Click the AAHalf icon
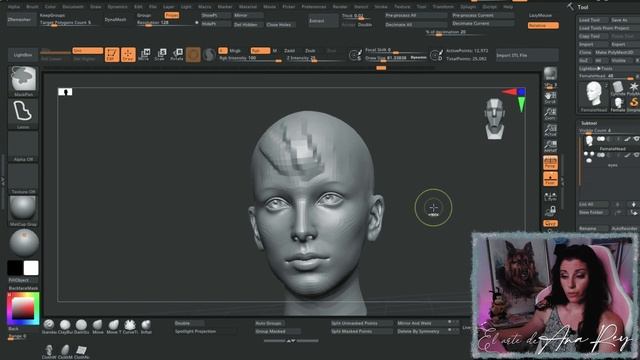The width and height of the screenshot is (640, 360). (x=550, y=146)
